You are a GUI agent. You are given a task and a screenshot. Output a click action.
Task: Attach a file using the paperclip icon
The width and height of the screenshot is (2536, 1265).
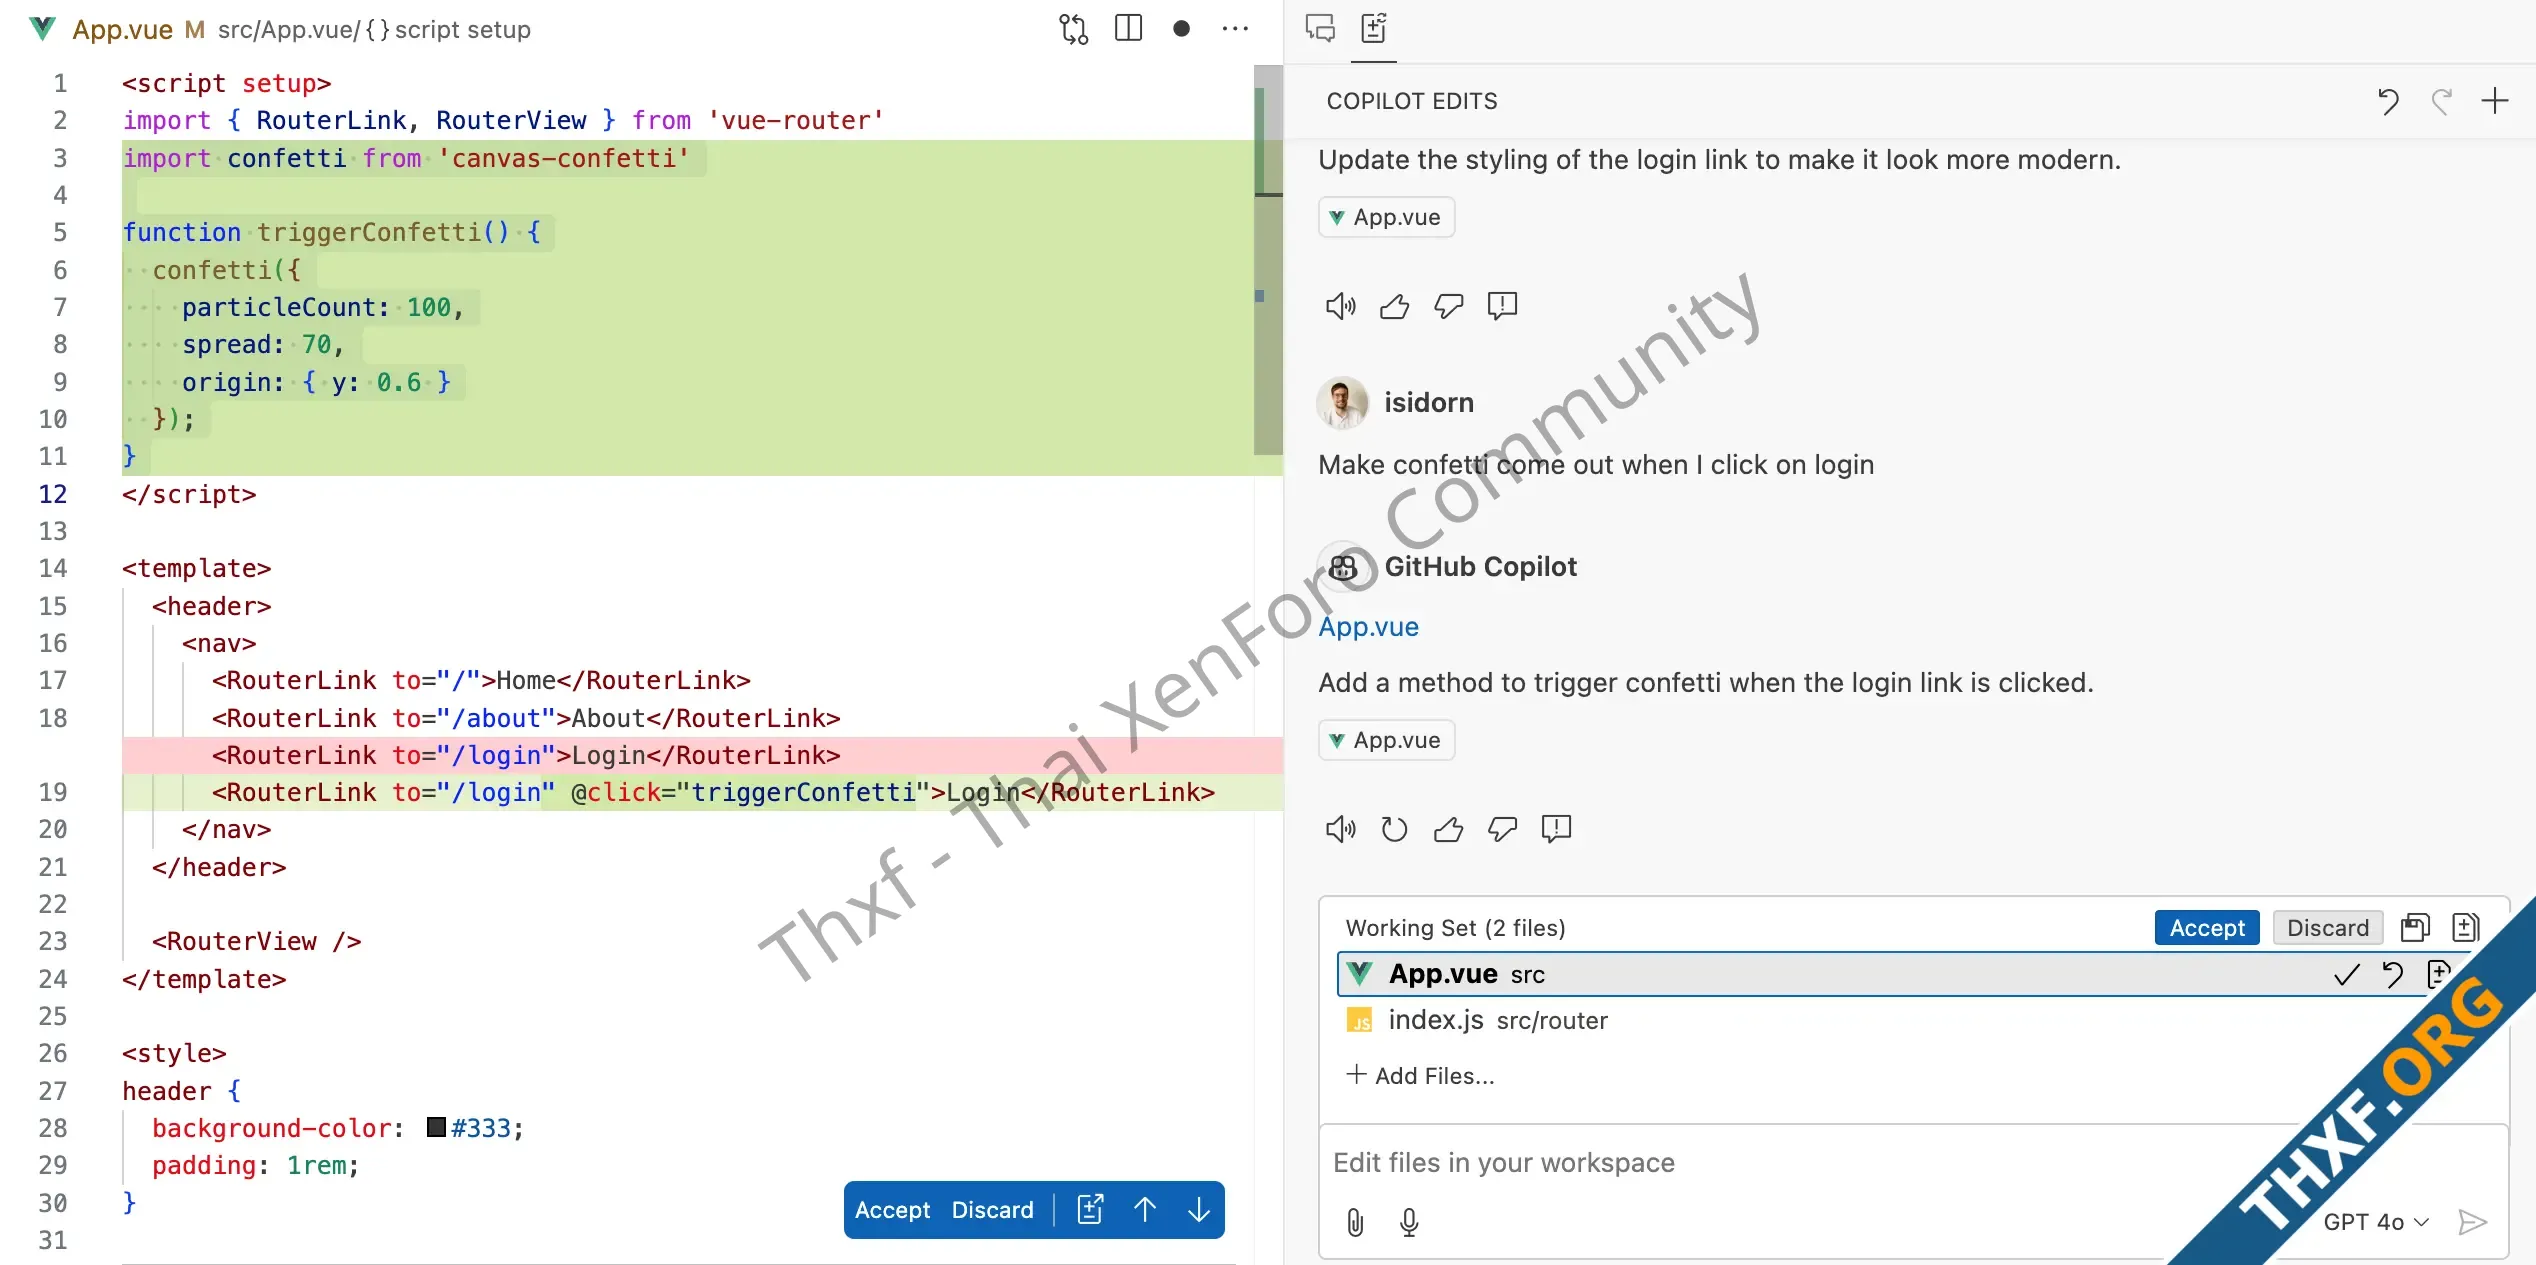coord(1355,1222)
